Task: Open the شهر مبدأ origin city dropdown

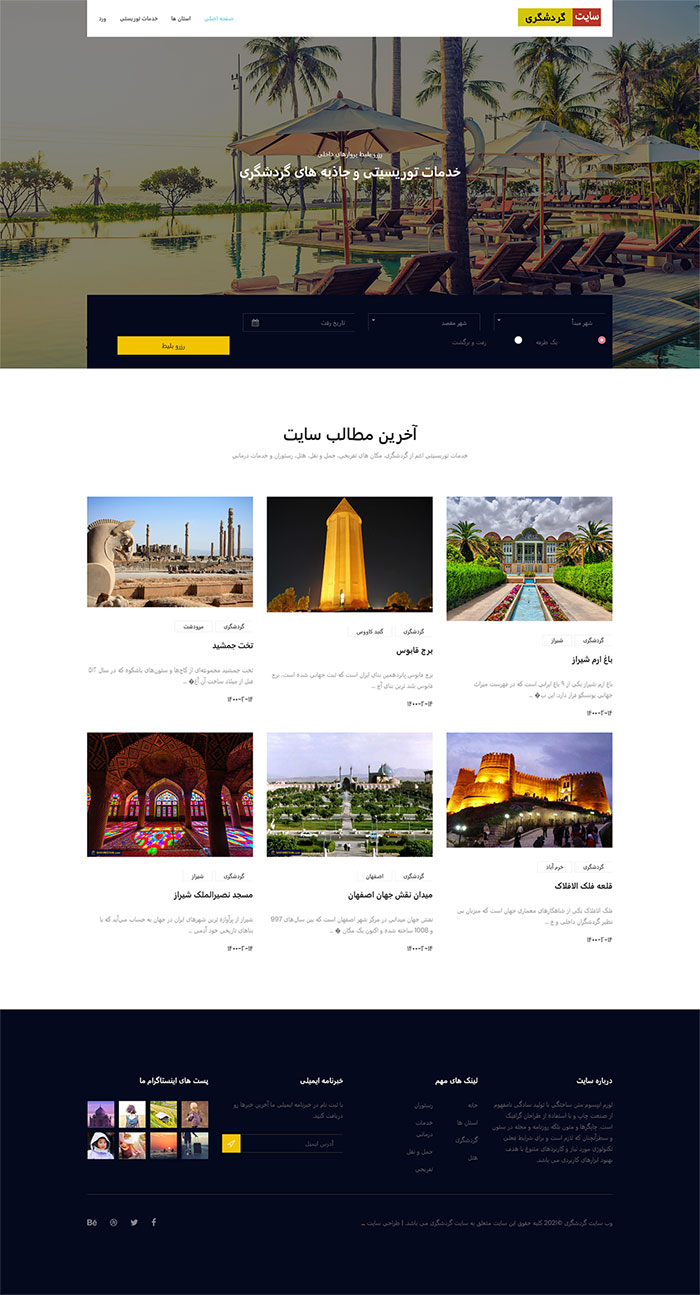Action: [x=549, y=323]
